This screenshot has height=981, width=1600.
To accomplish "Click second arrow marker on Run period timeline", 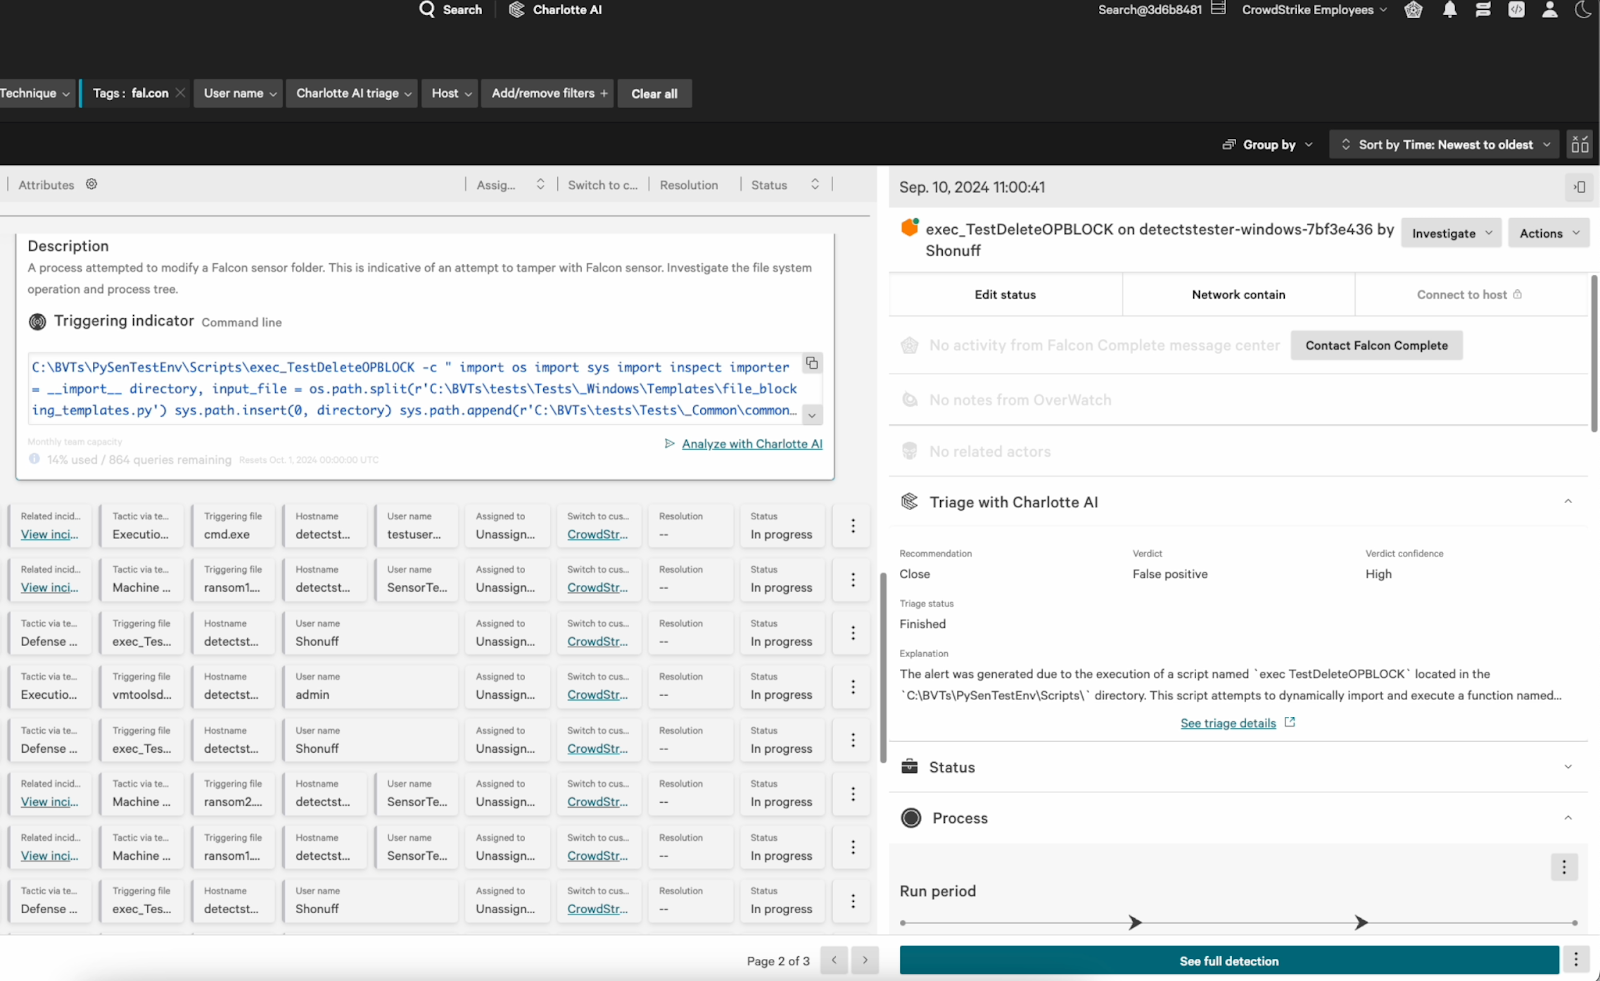I will click(1361, 922).
